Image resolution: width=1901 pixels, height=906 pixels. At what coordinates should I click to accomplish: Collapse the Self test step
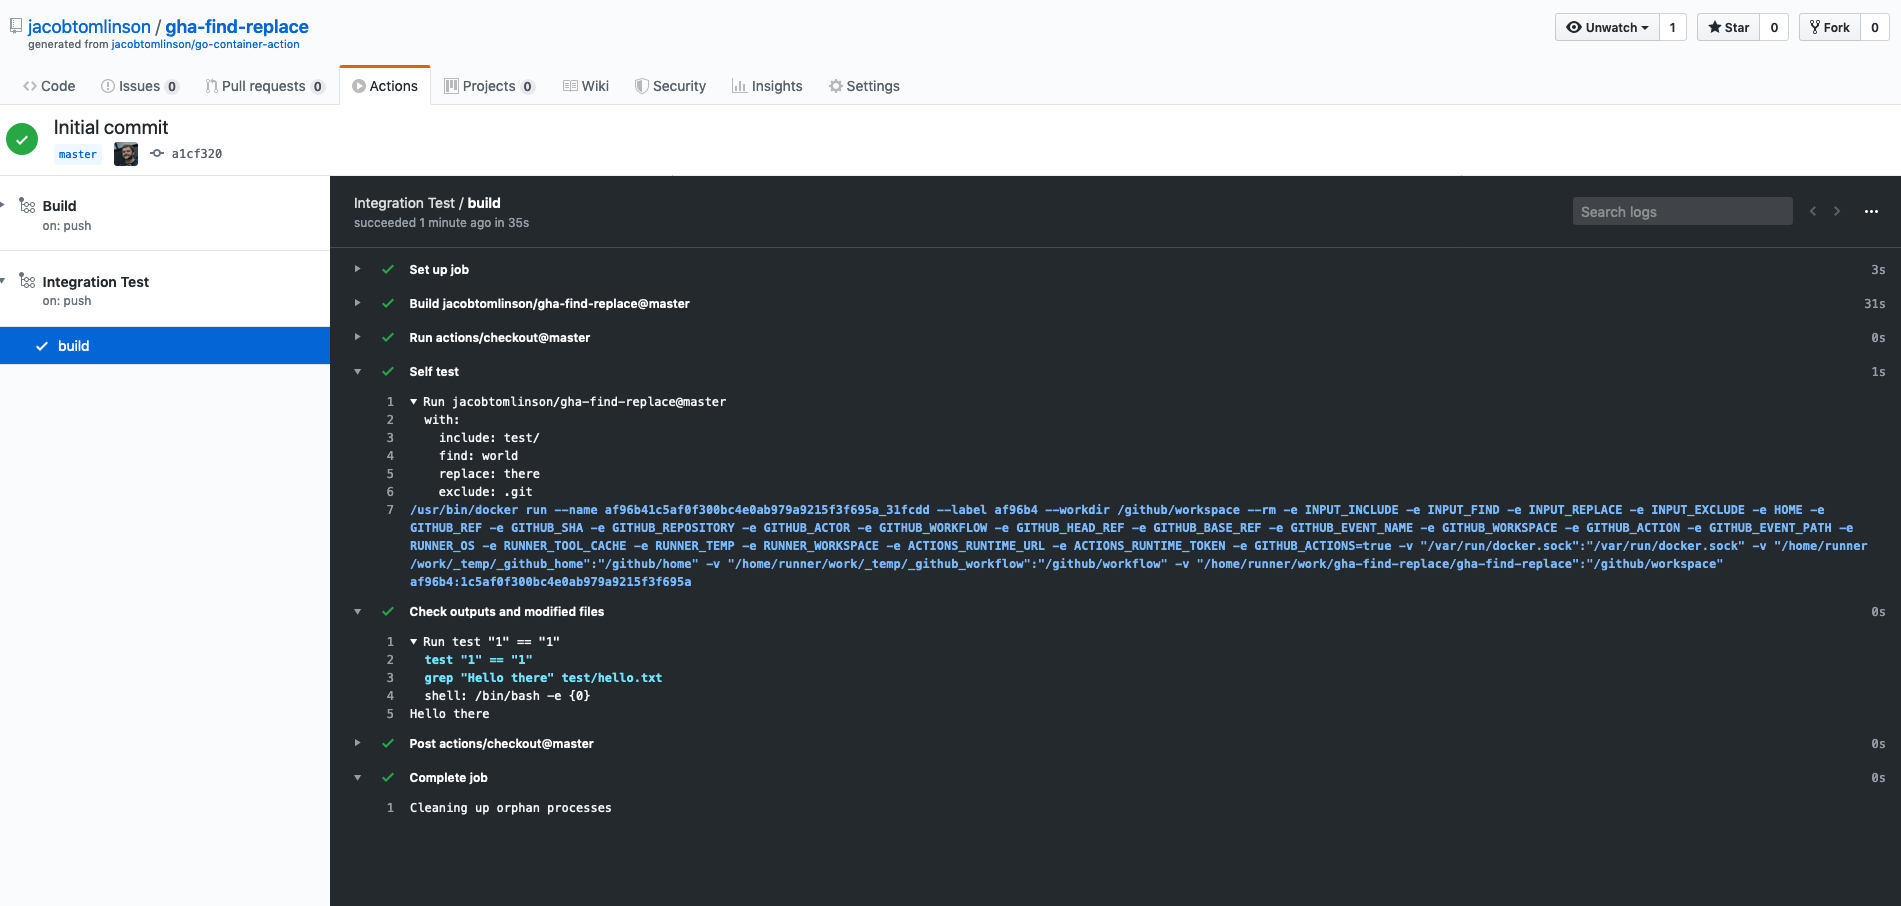coord(357,371)
